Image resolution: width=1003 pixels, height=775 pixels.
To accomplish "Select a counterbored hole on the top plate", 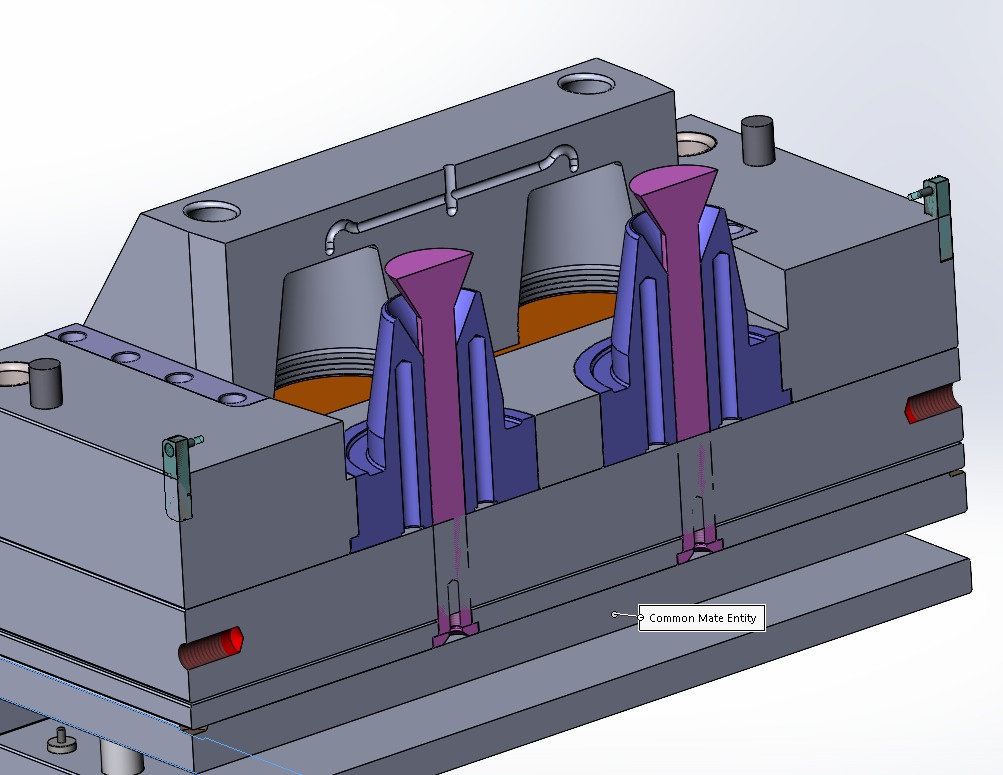I will (585, 85).
